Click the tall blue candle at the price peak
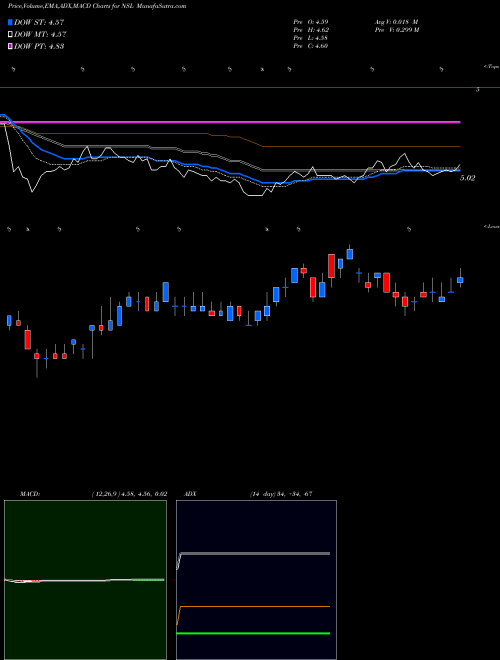Screen dimensions: 500x660 point(350,254)
